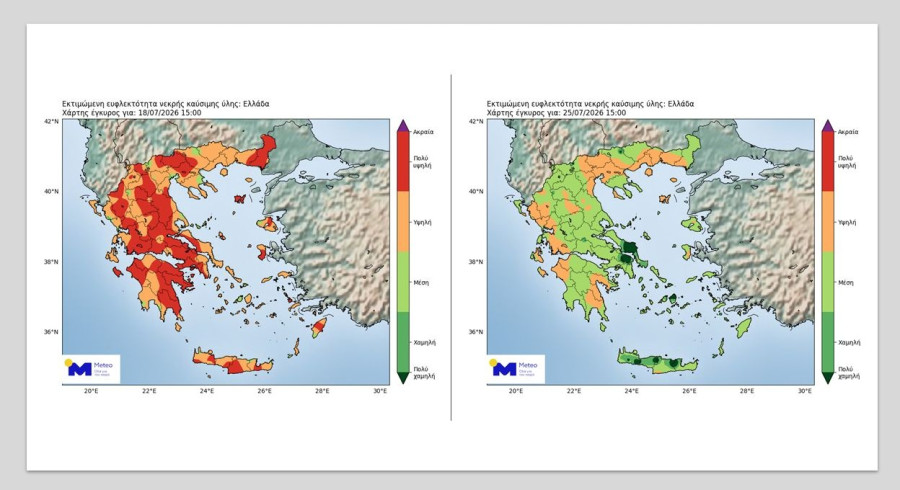The width and height of the screenshot is (900, 490).
Task: Click Rhodes island on the left map
Action: pyautogui.click(x=319, y=327)
